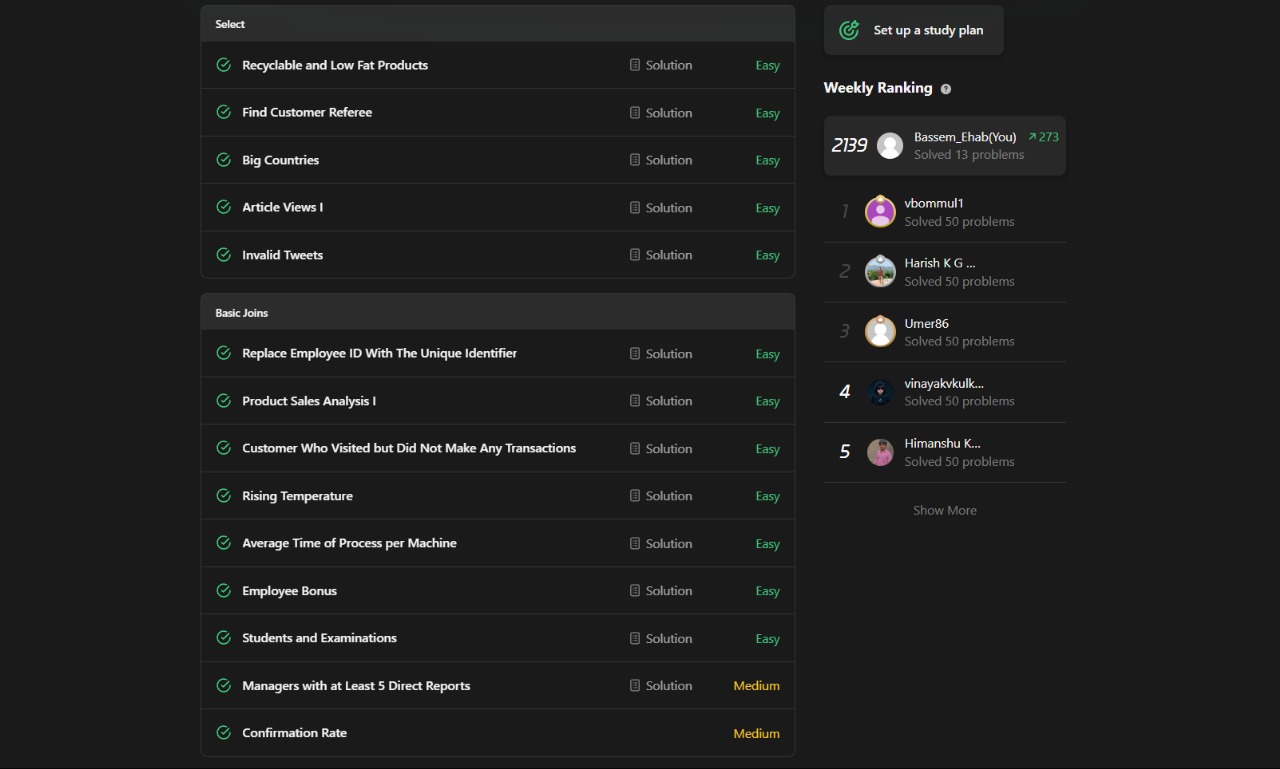Click Harish K G's avatar in ranking
Viewport: 1280px width, 769px height.
[x=880, y=272]
